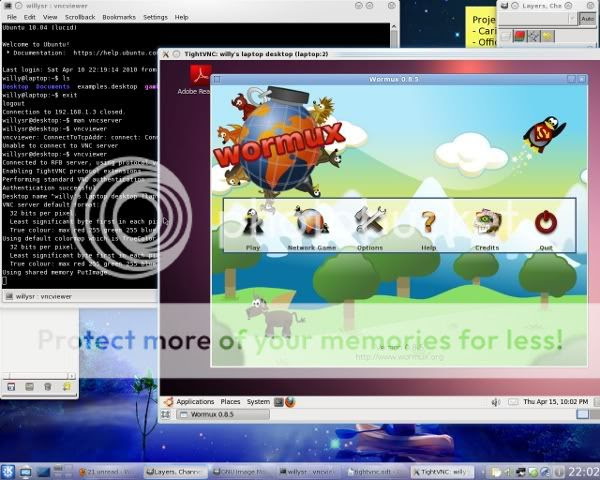Open Bookmarks menu in terminal
600x480 pixels.
119,17
